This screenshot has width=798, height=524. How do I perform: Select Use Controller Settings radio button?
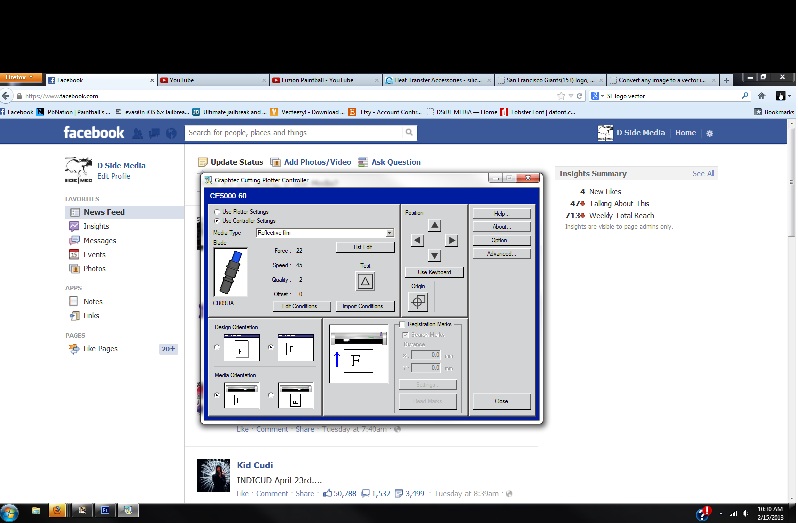coord(217,221)
